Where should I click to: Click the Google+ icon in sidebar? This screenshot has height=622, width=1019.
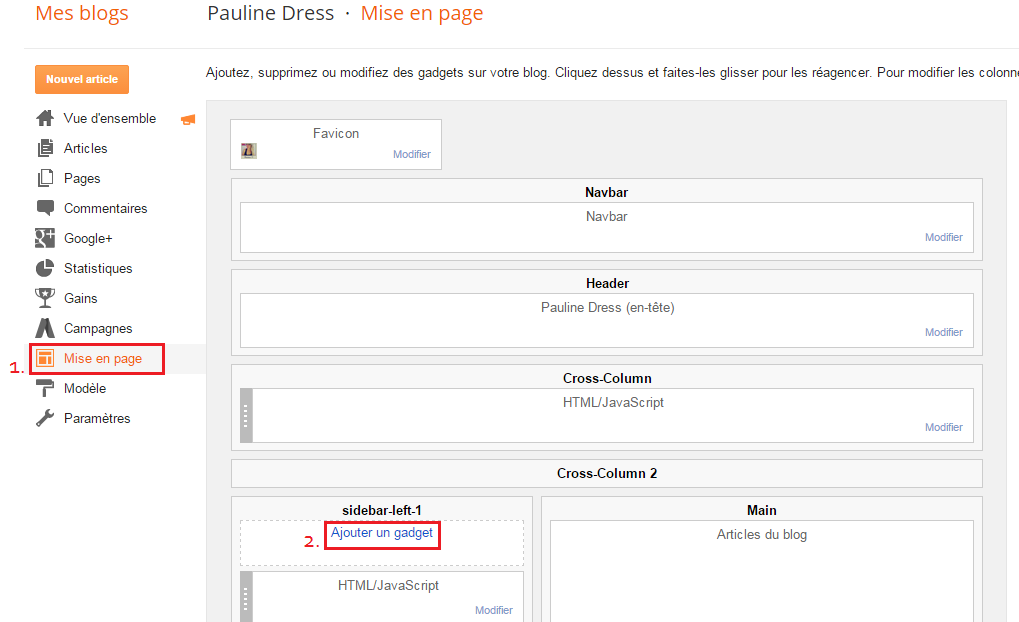coord(45,238)
